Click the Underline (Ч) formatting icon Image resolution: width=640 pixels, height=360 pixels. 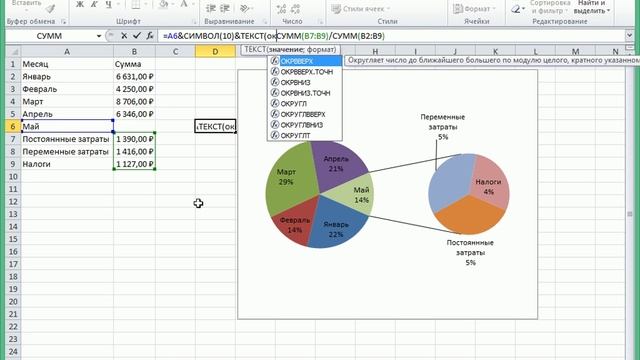108,5
